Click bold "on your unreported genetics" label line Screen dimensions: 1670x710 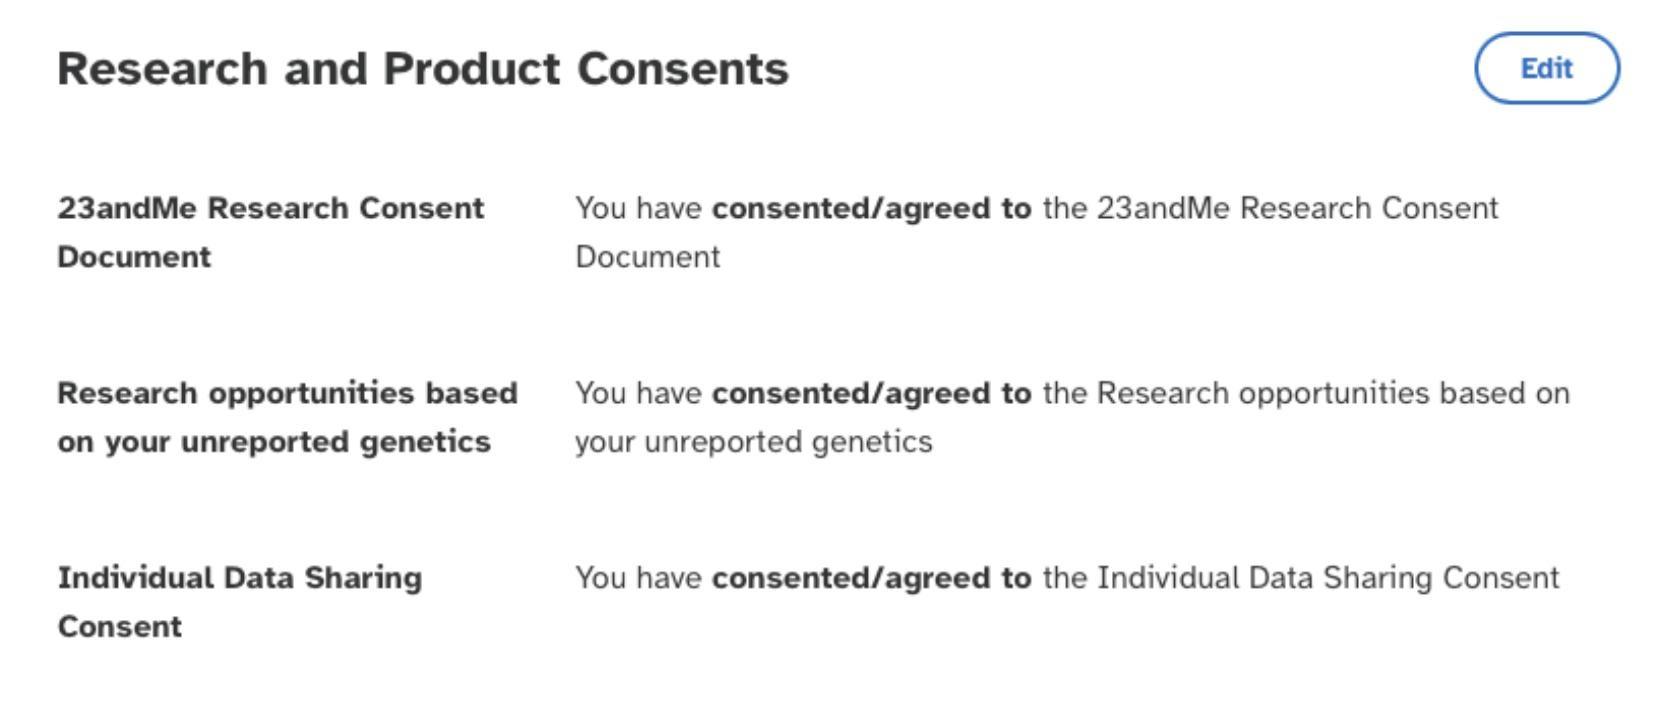click(x=273, y=442)
